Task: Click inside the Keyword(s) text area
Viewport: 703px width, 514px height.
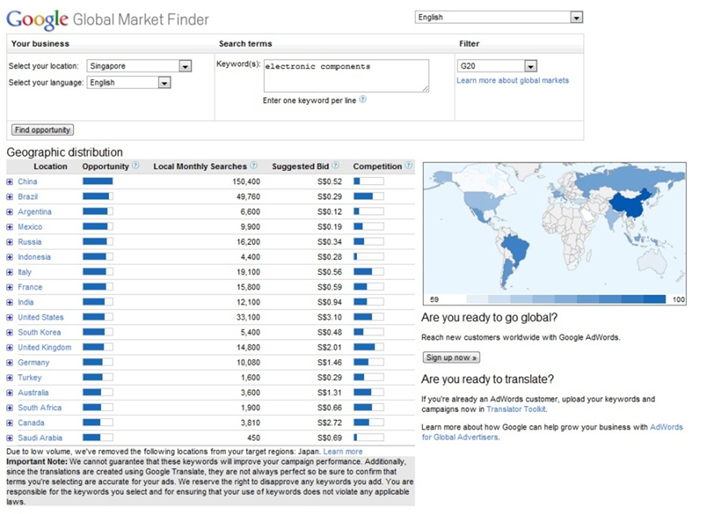Action: pos(345,75)
